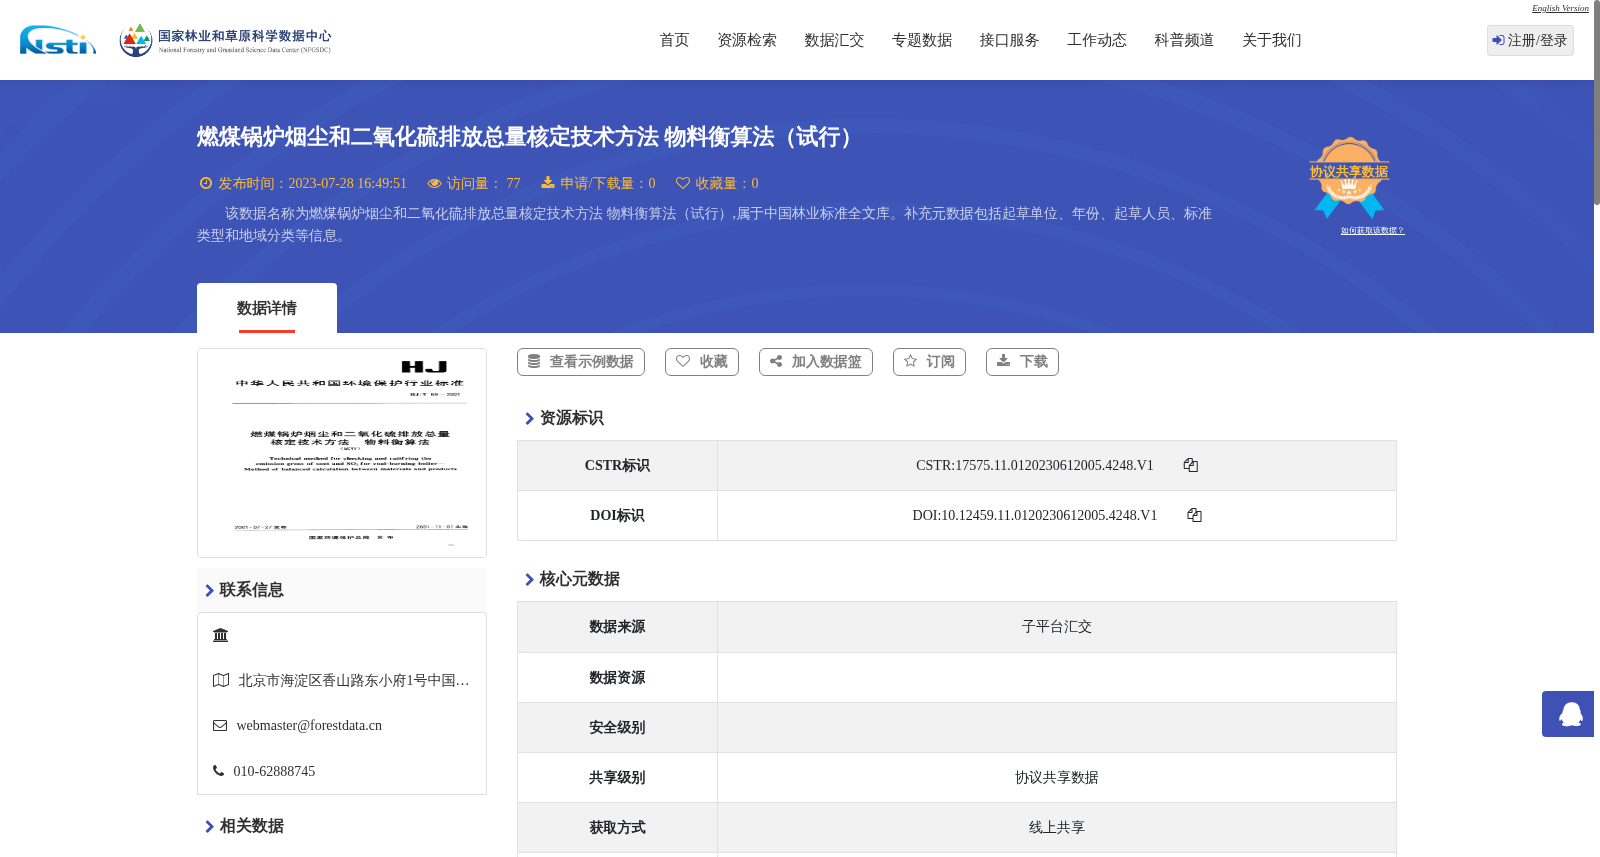Click the email webmaster@forestdata.cn
This screenshot has width=1600, height=857.
(309, 726)
